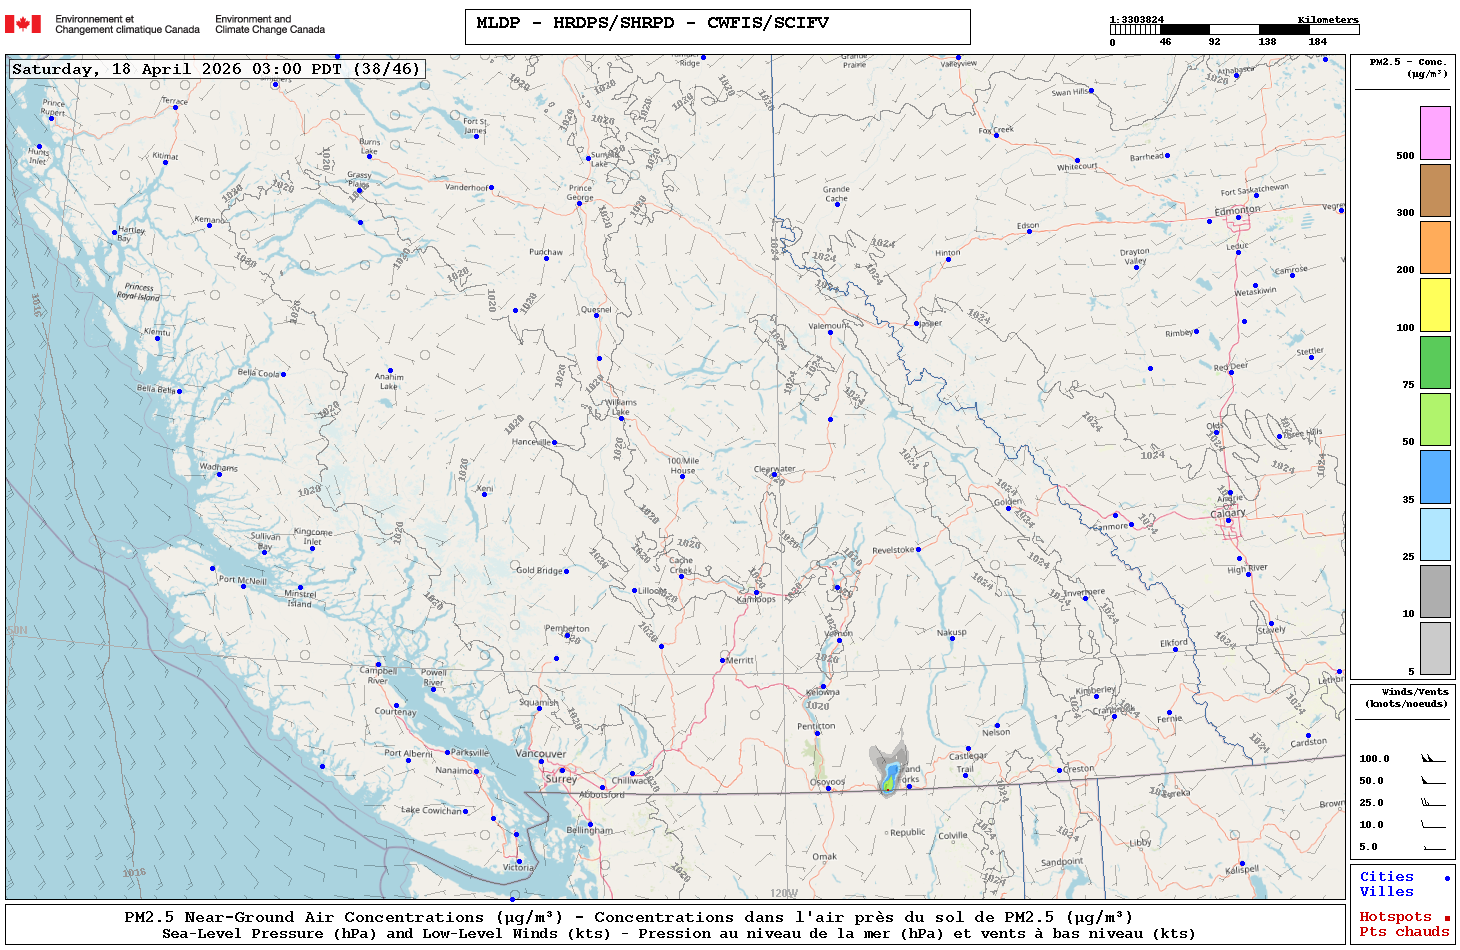The image size is (1460, 950).
Task: Select the Calgary city label
Action: 1228,513
